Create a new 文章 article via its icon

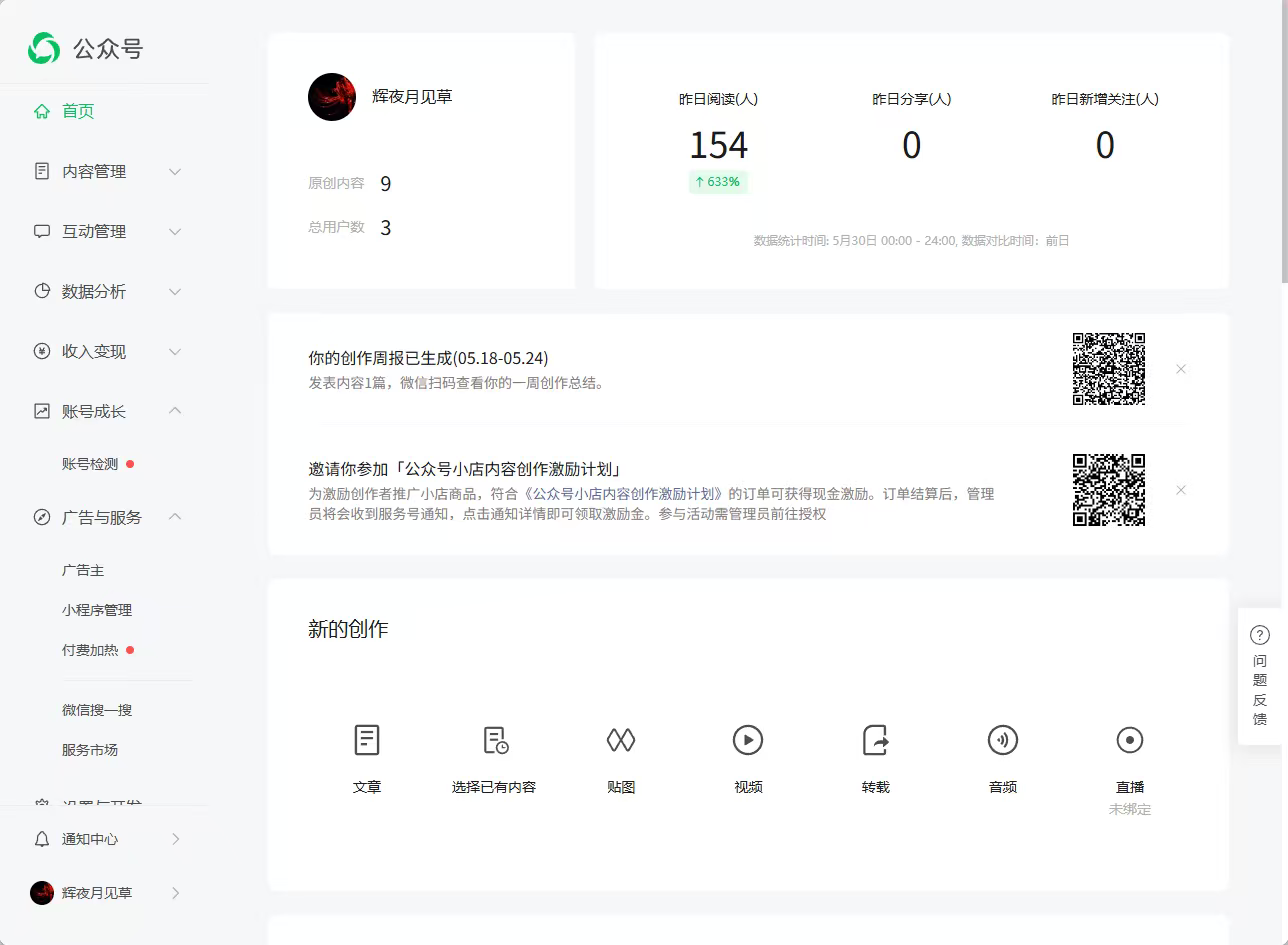click(367, 740)
